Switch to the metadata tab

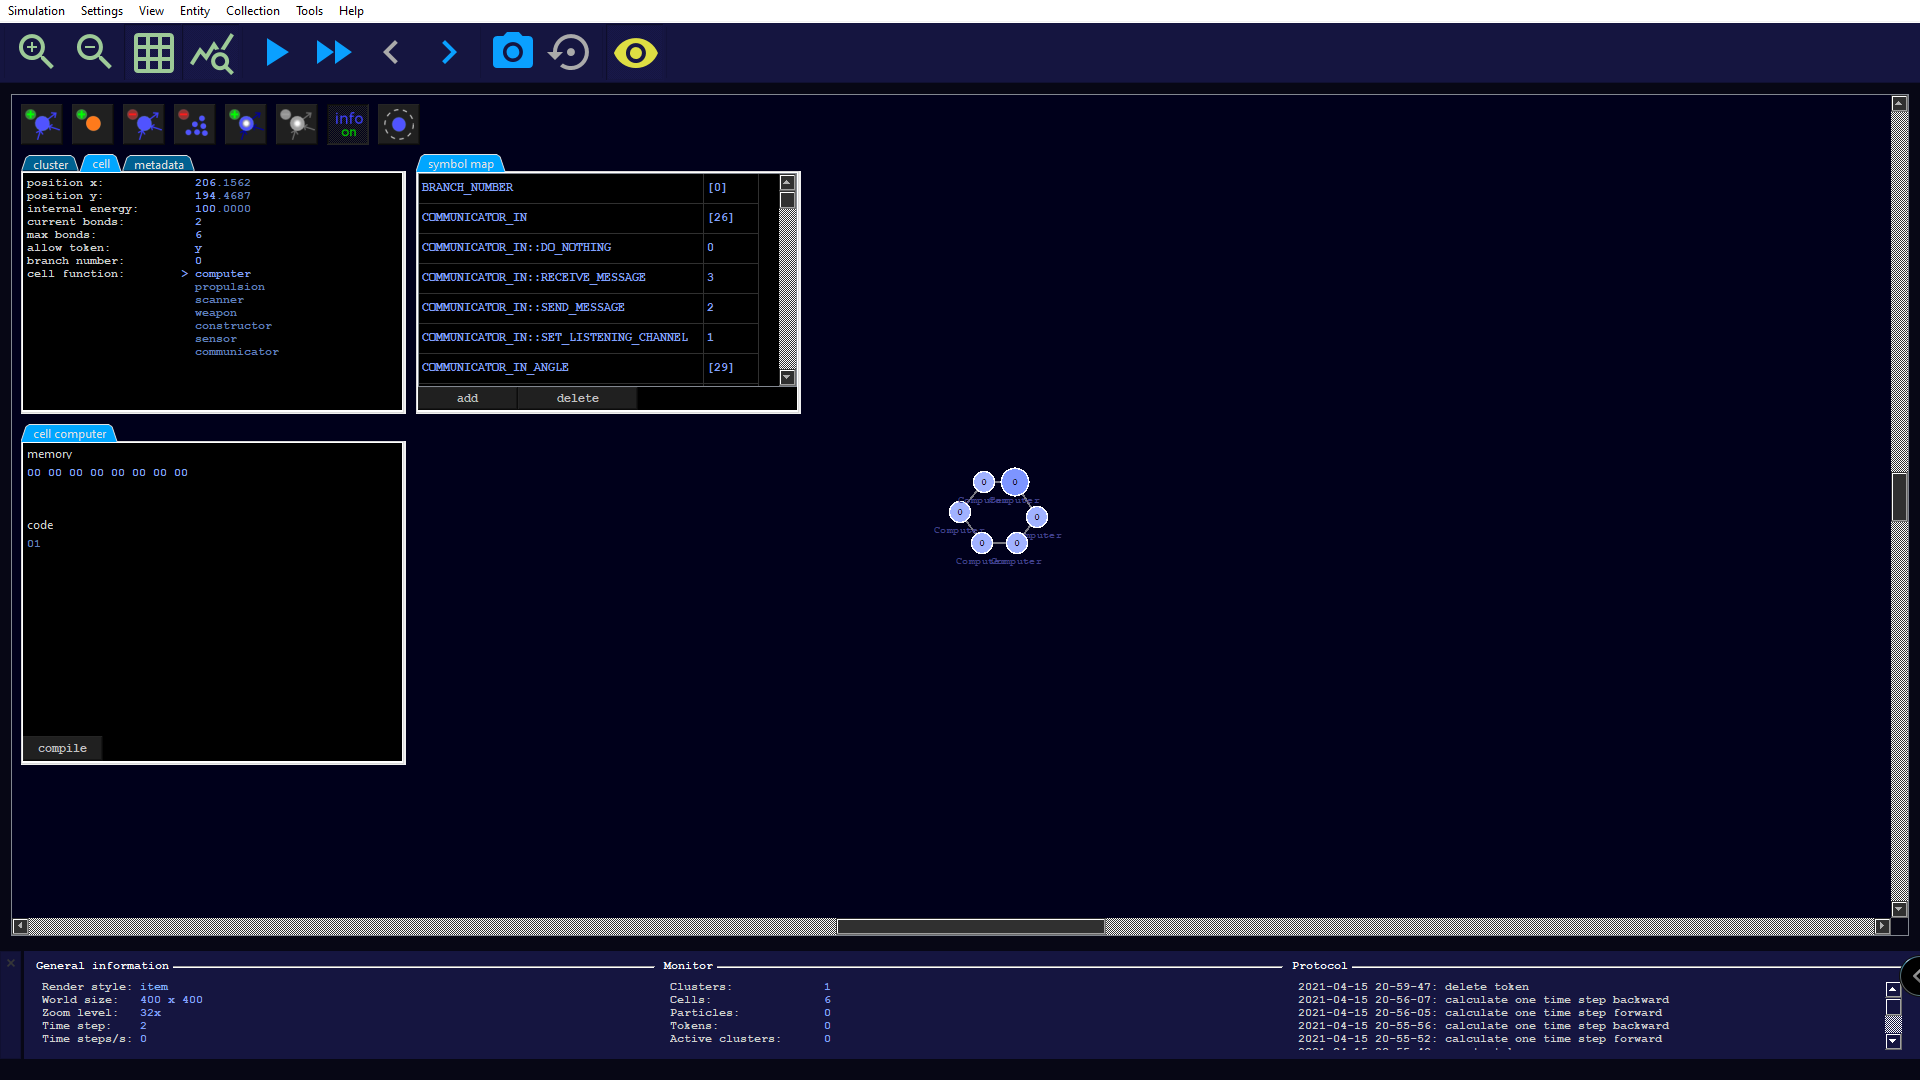point(158,164)
